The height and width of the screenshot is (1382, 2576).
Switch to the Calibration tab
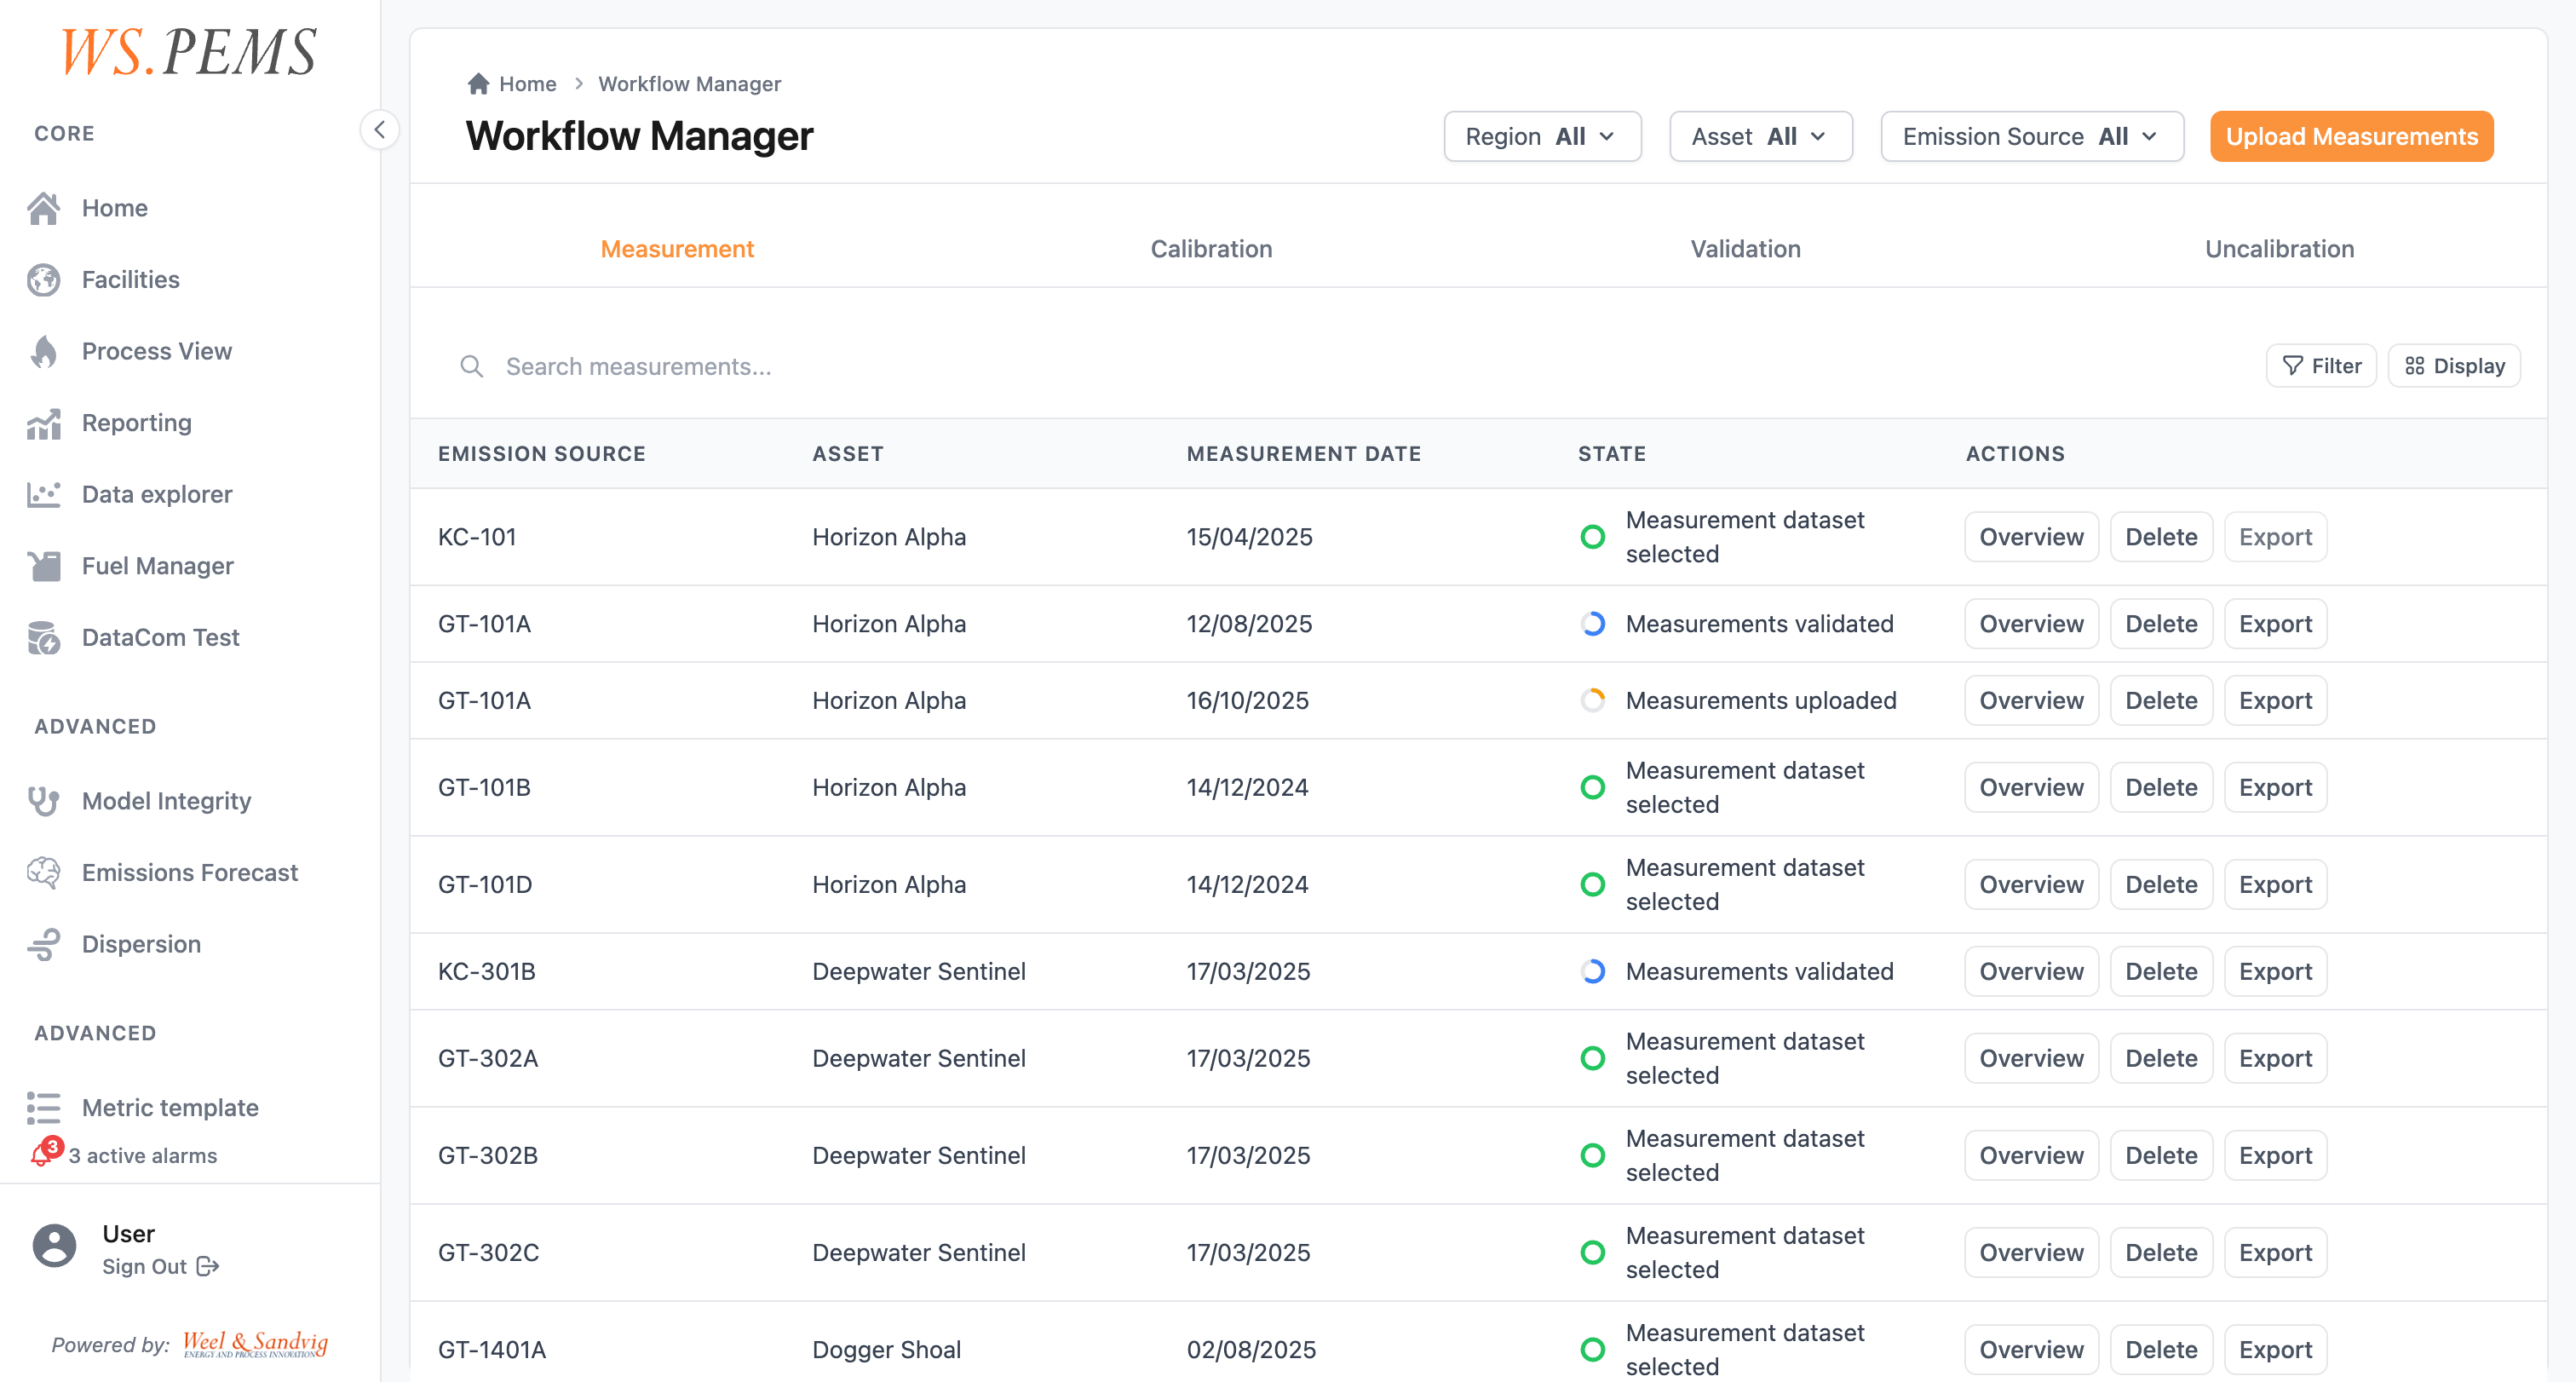click(1211, 249)
